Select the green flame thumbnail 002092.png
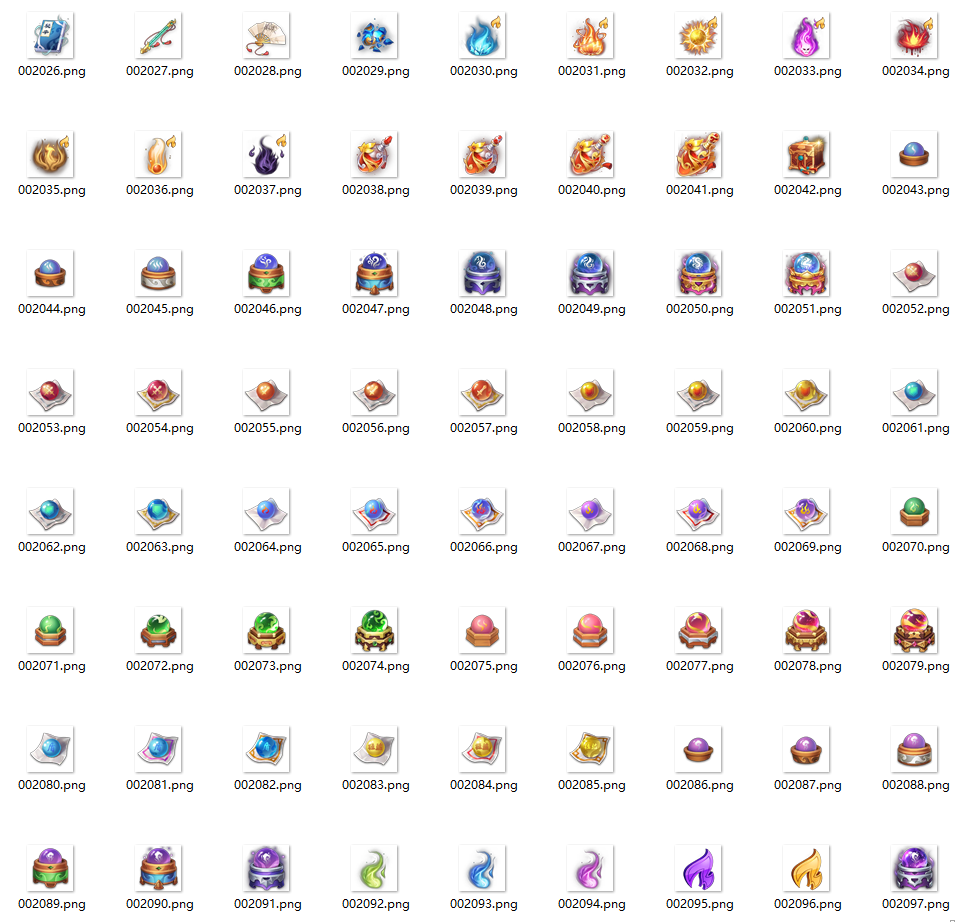Viewport: 965px width, 922px height. click(x=375, y=867)
